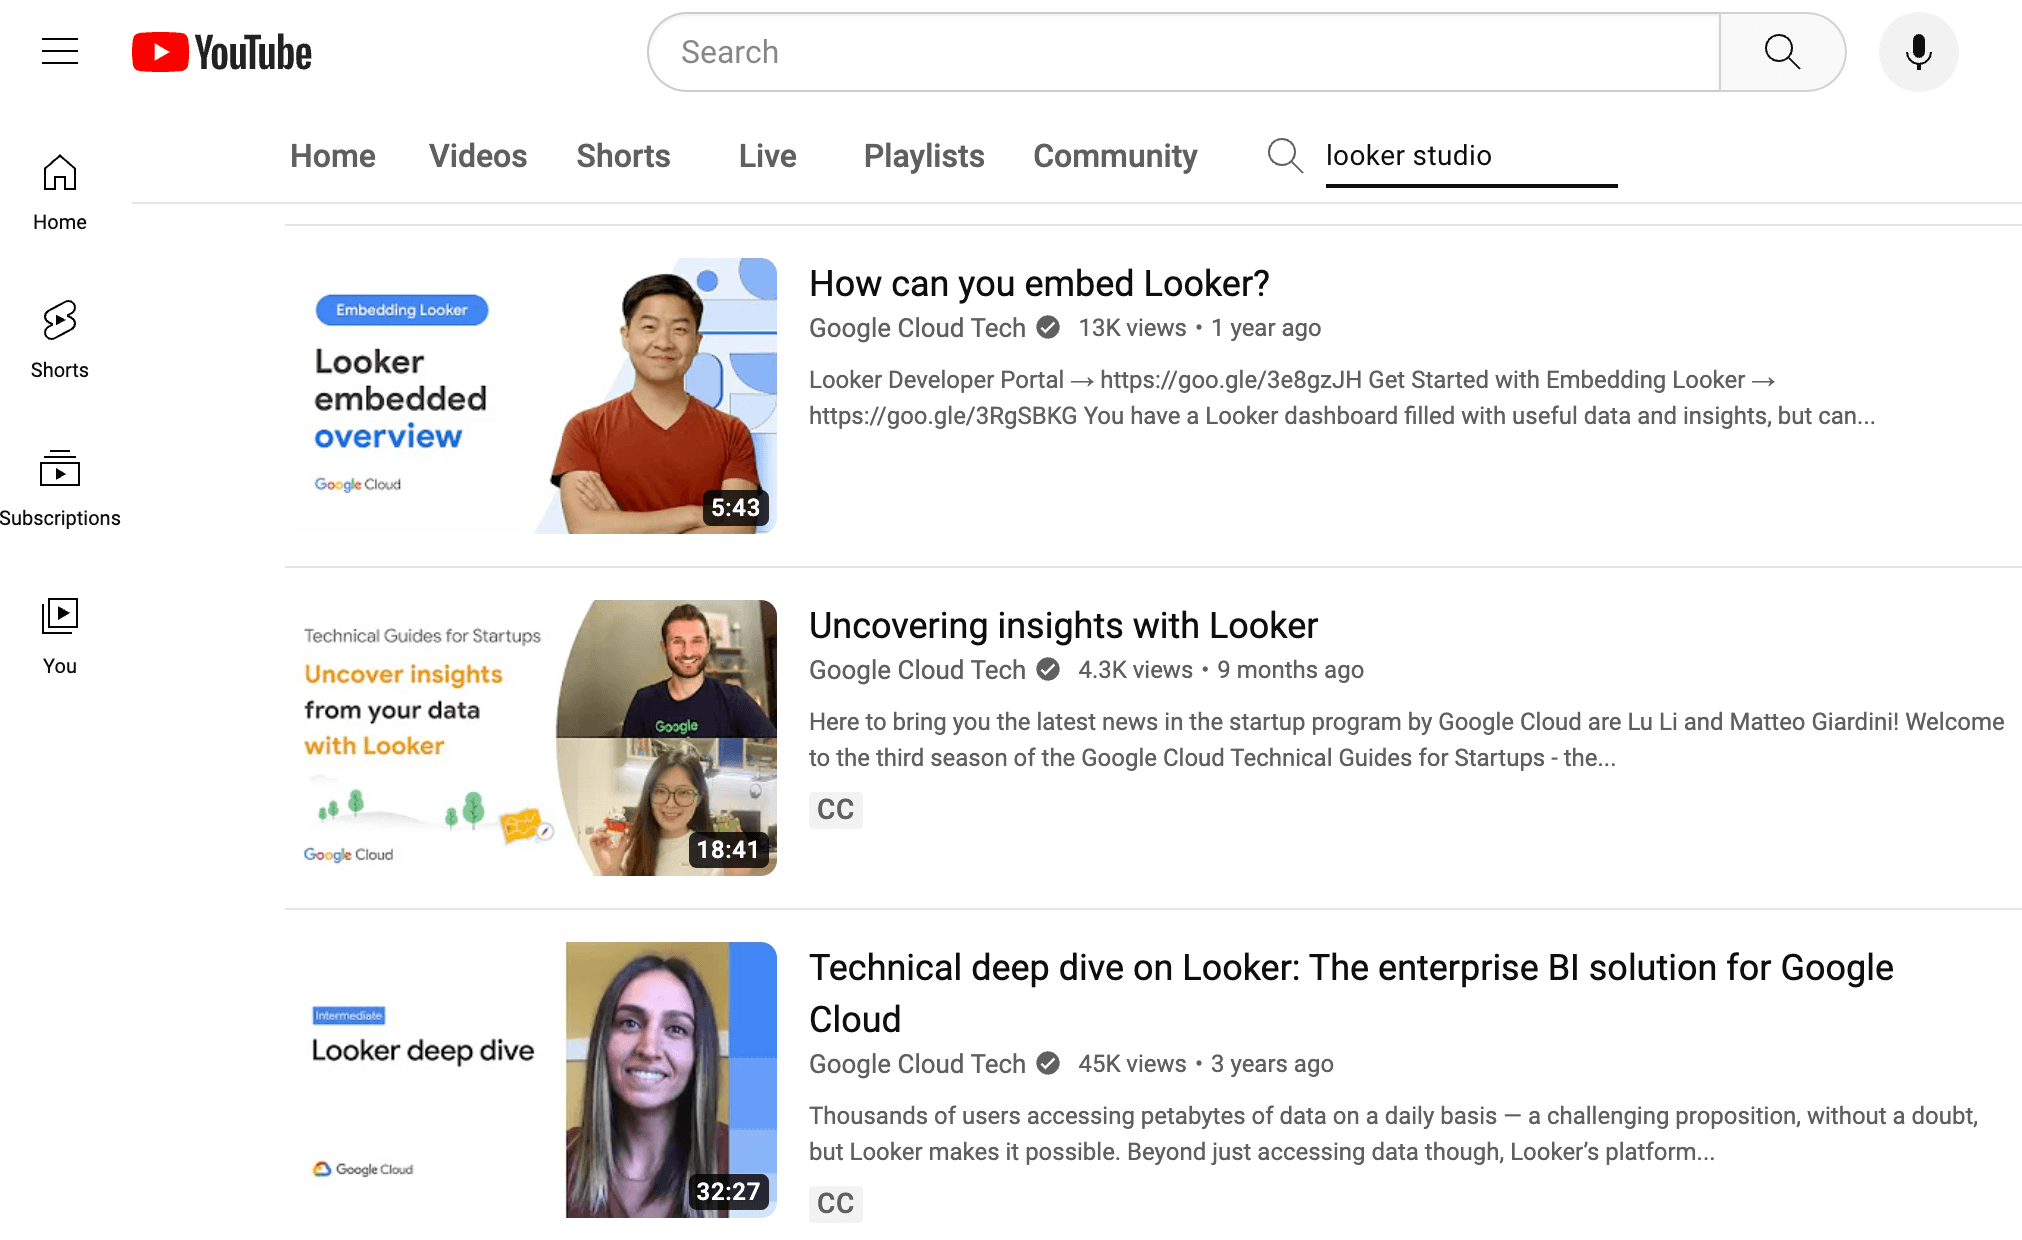Click description starting 'Thousands of users accessing'
Image resolution: width=2022 pixels, height=1240 pixels.
click(x=1393, y=1134)
